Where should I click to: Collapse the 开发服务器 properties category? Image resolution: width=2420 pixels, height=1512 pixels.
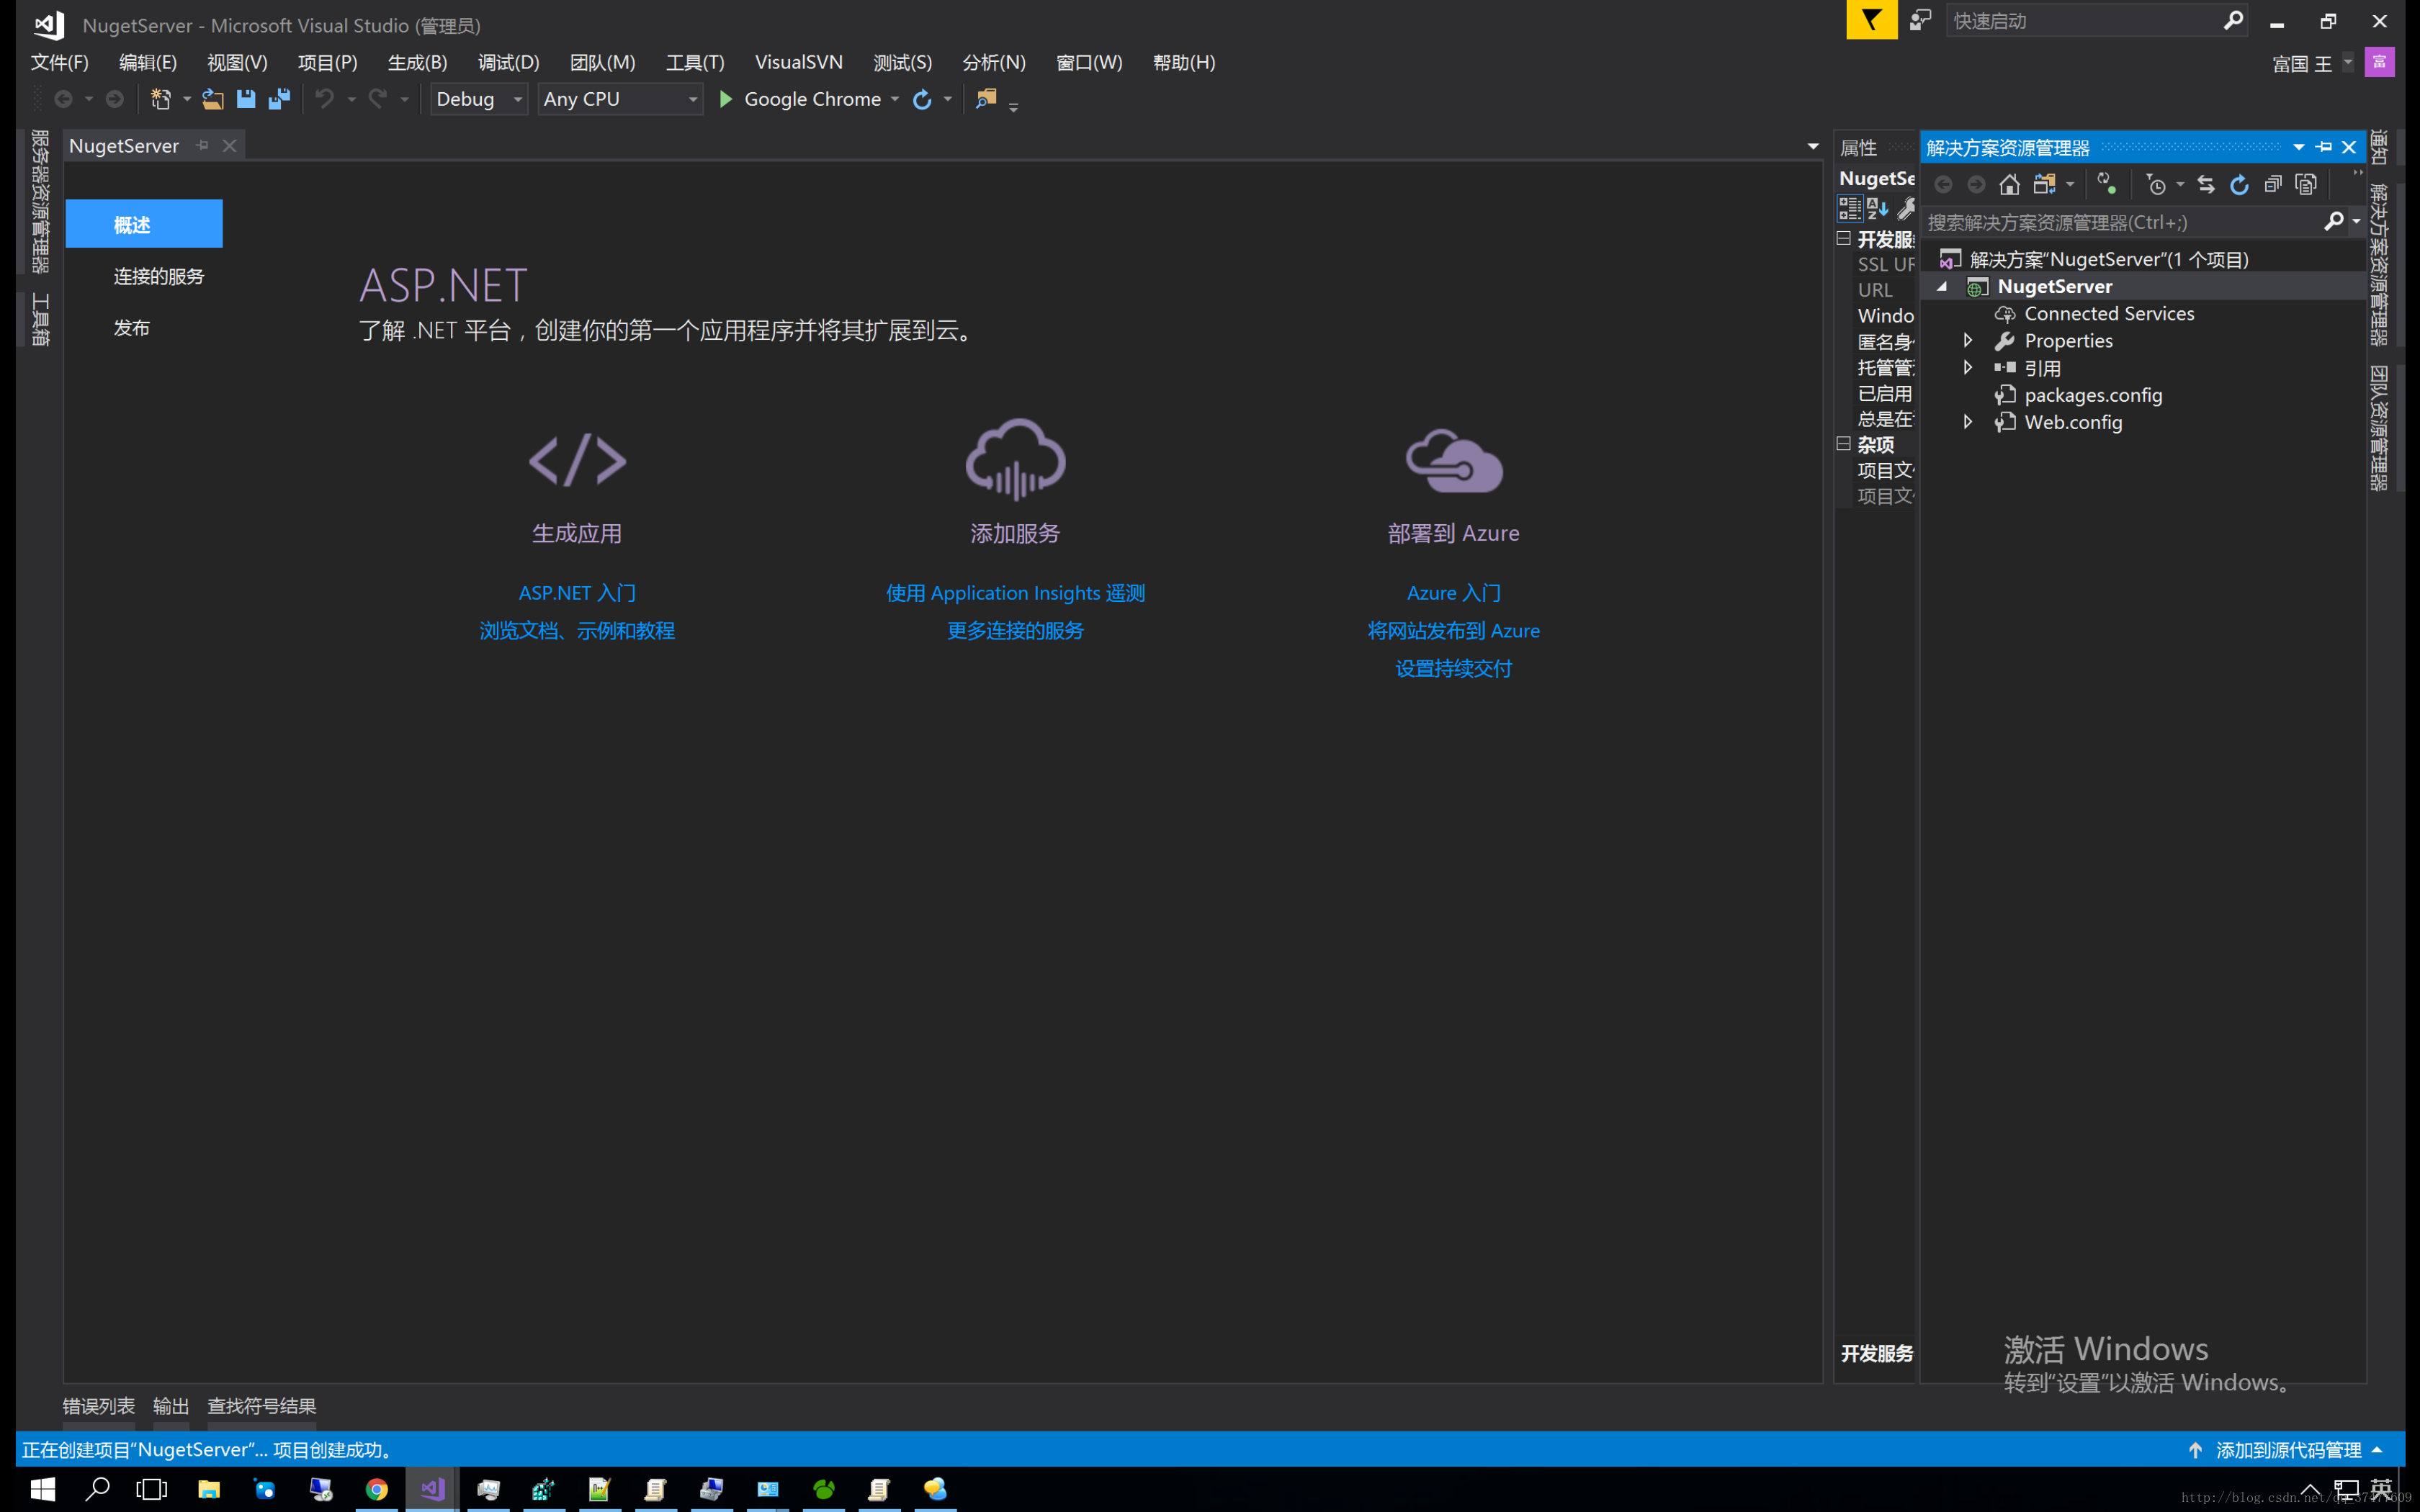tap(1843, 238)
